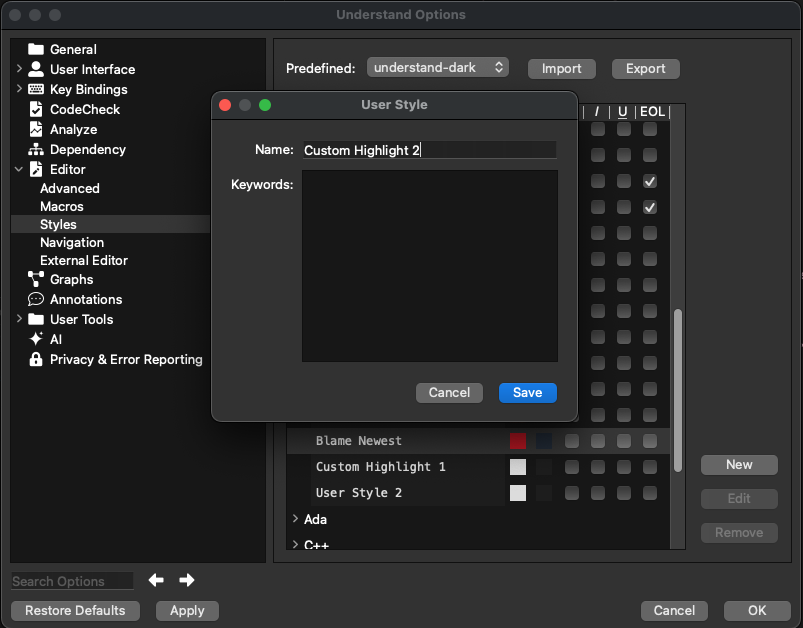
Task: Click the Name input field
Action: pyautogui.click(x=430, y=150)
